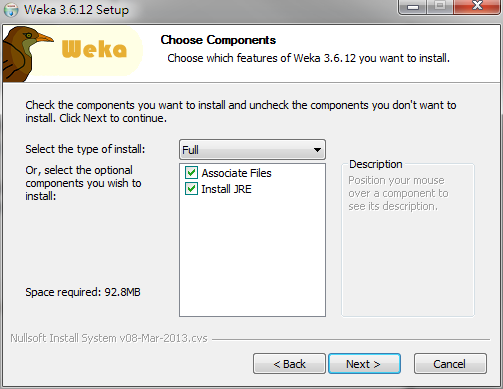Click the Choose Components header title
This screenshot has width=503, height=389.
pyautogui.click(x=218, y=40)
